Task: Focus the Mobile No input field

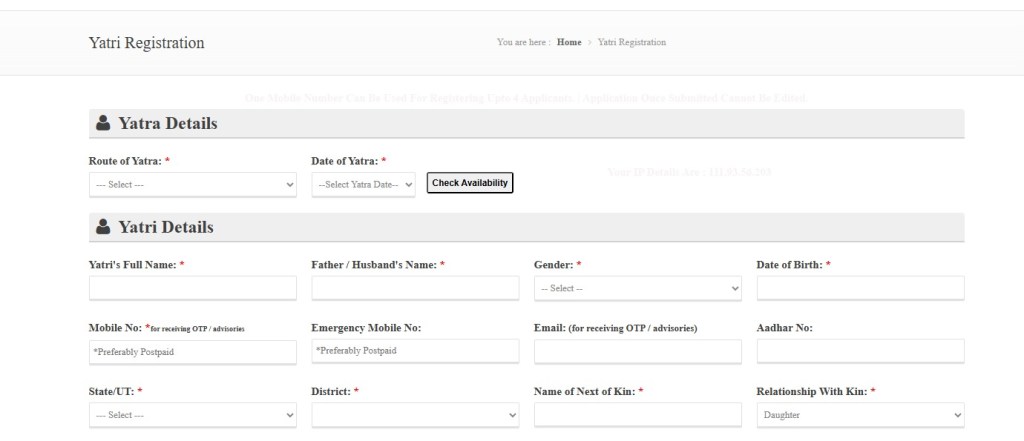Action: tap(193, 351)
